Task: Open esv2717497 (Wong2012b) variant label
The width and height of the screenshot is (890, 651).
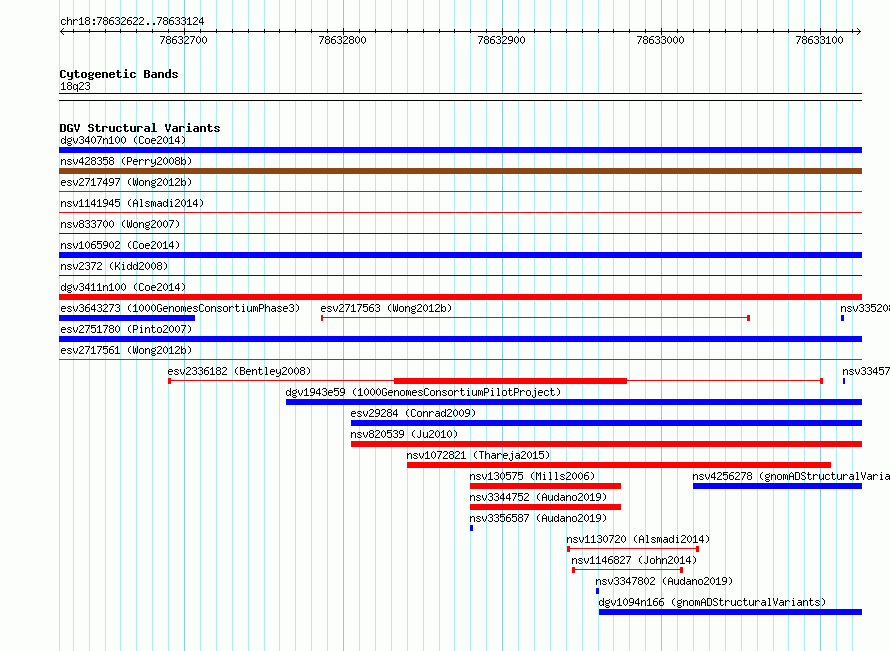Action: [x=126, y=182]
